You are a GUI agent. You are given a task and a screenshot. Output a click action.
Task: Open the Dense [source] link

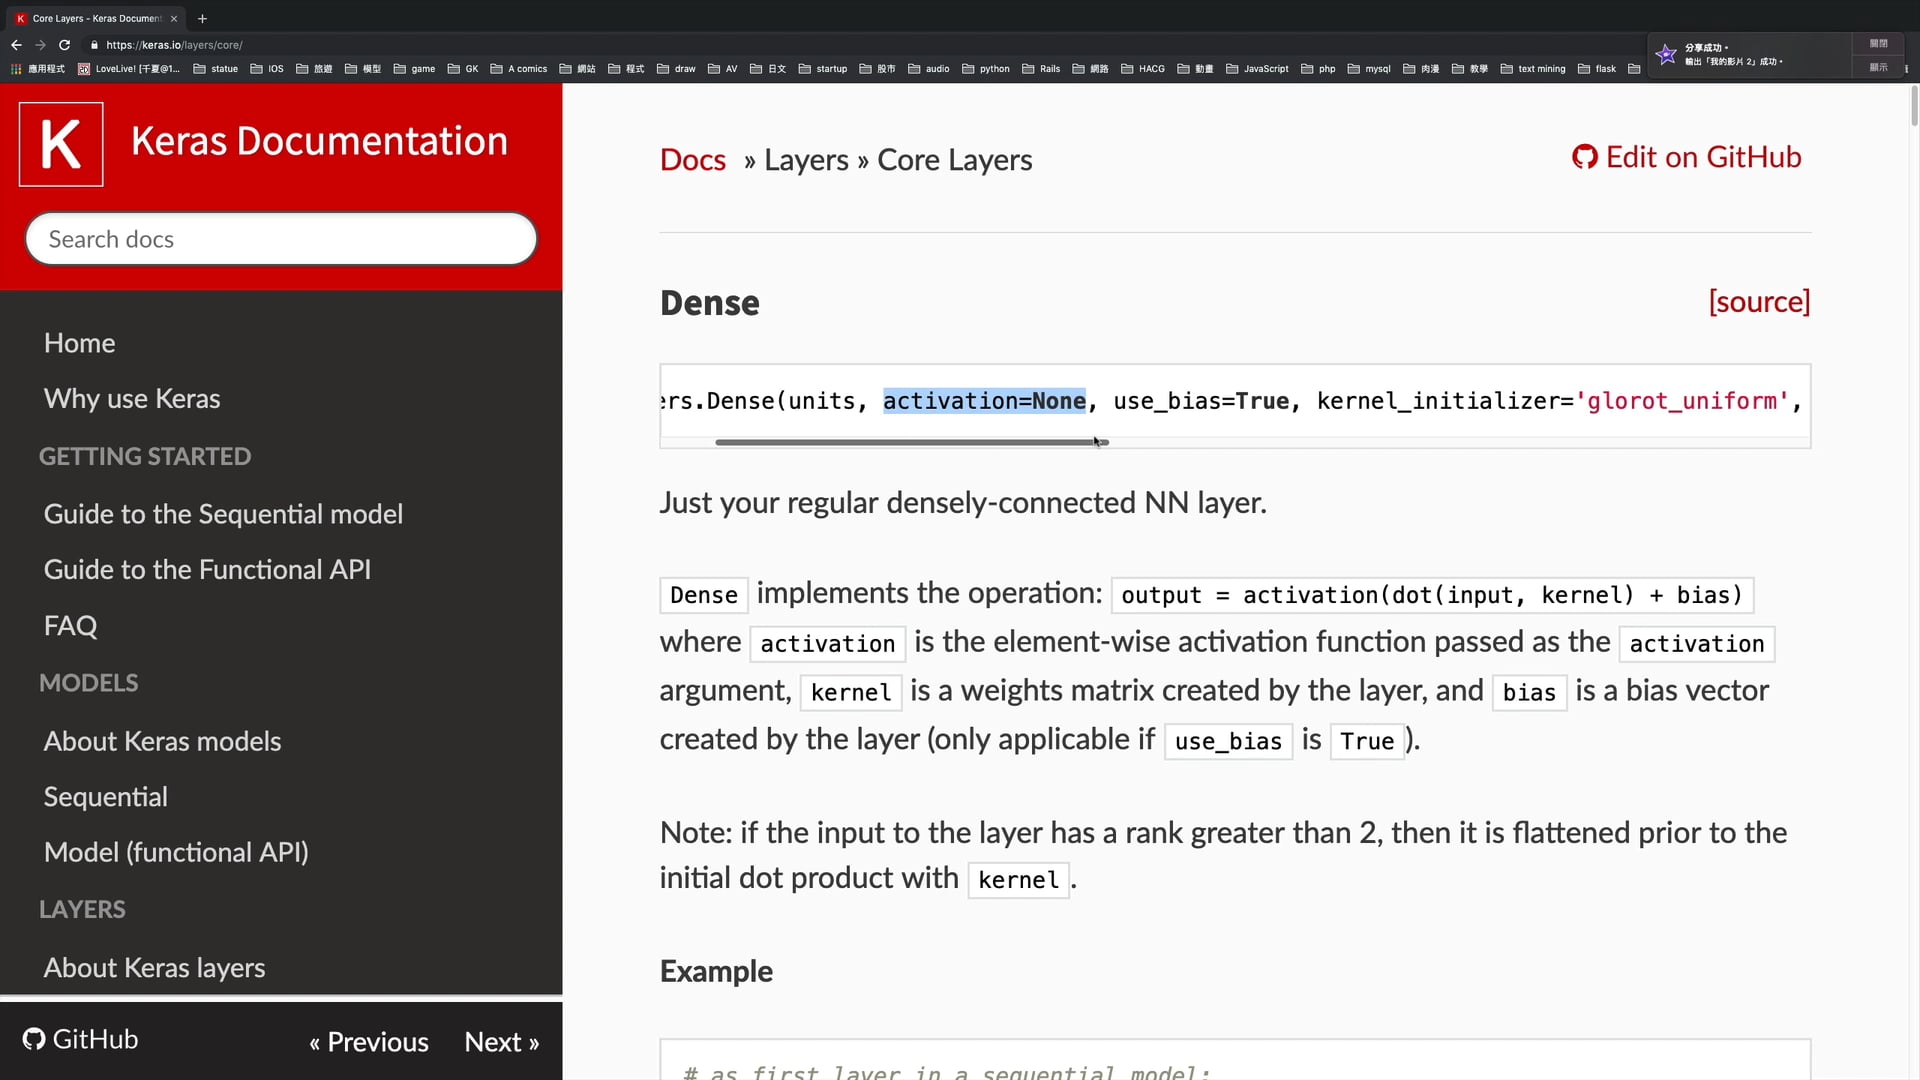1758,302
